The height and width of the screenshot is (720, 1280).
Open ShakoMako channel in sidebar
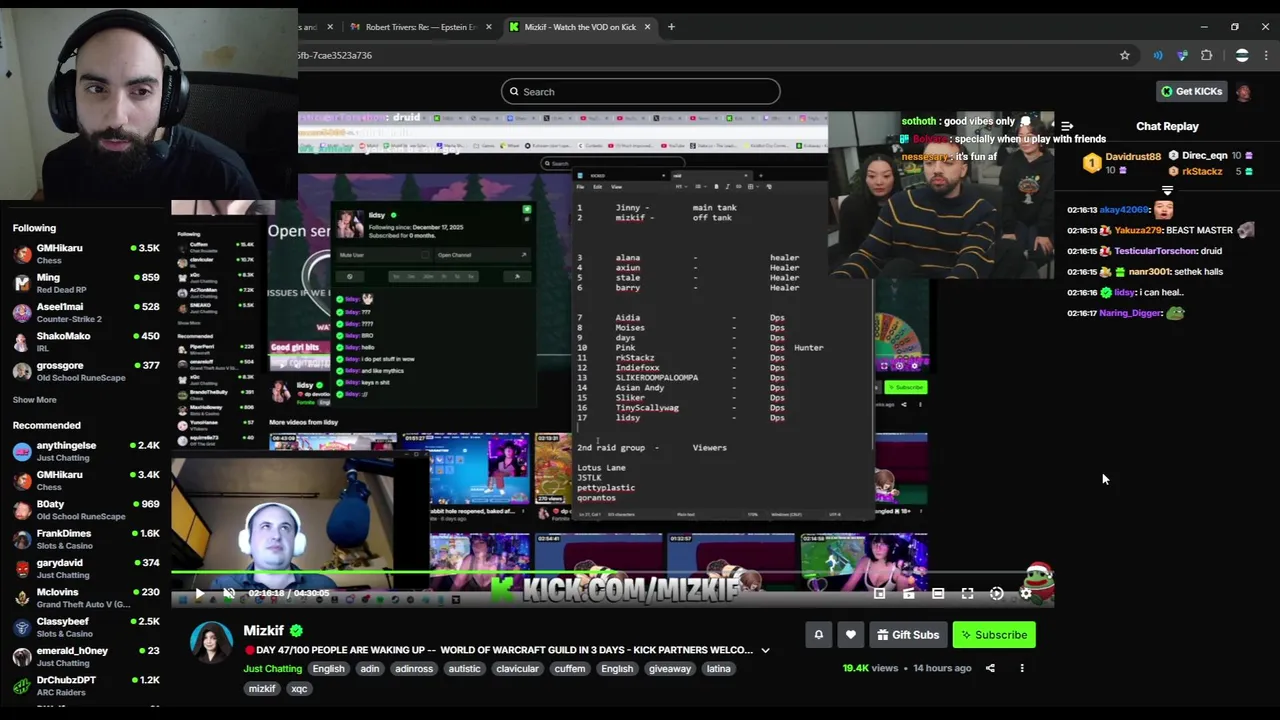(x=85, y=342)
